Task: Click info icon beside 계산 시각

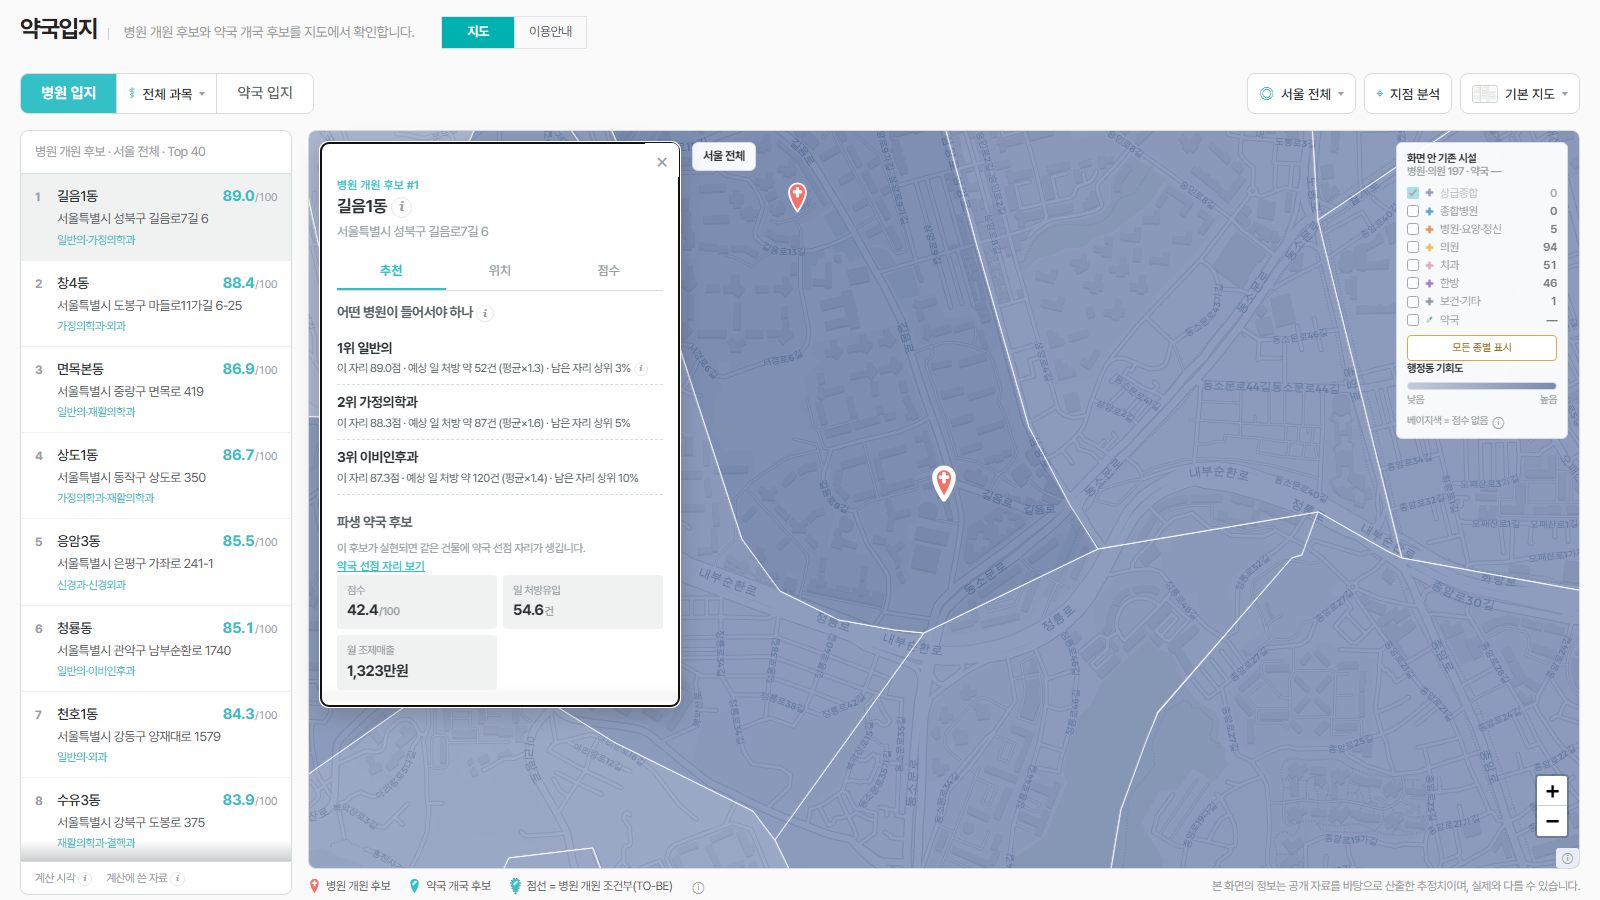Action: click(x=85, y=878)
